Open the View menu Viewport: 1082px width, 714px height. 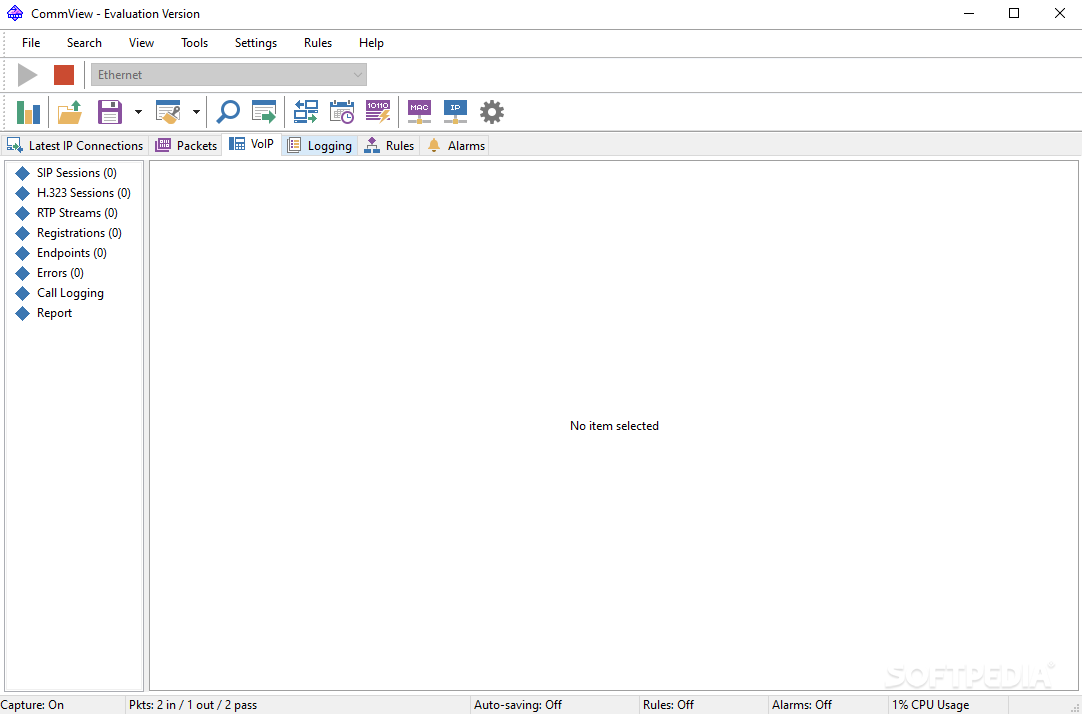pyautogui.click(x=141, y=43)
